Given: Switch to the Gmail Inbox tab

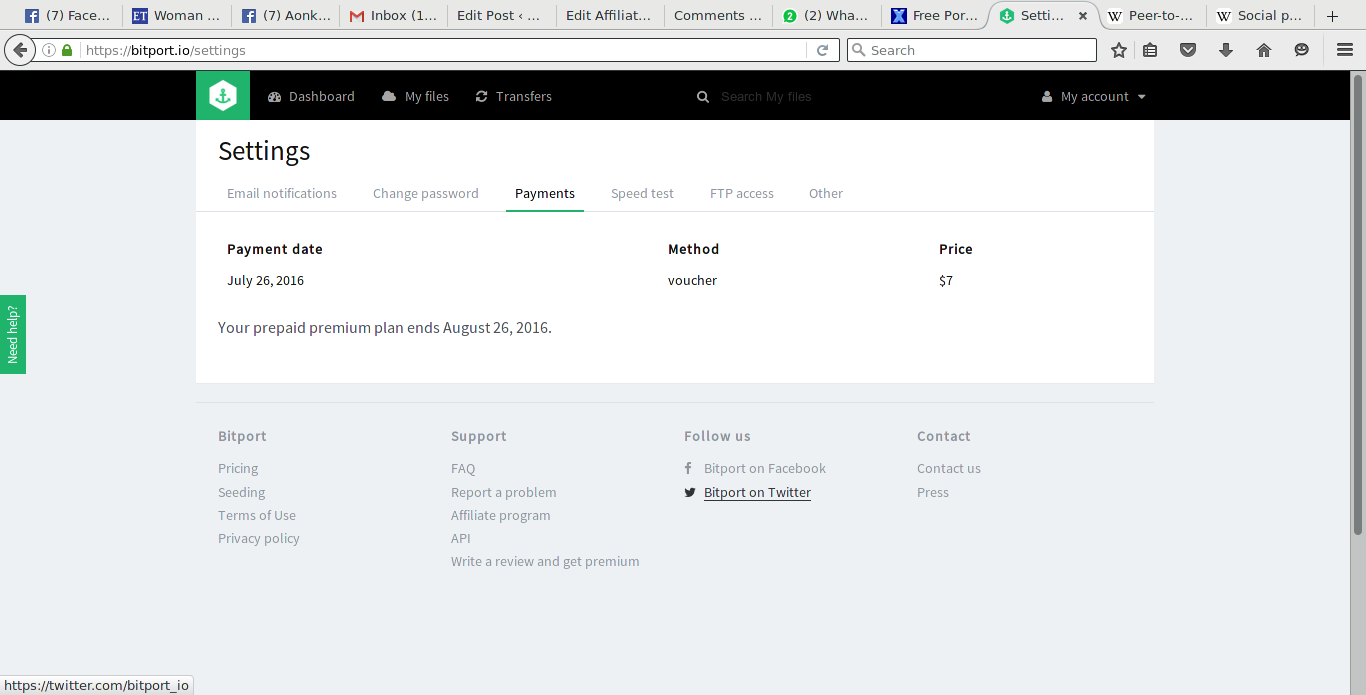Looking at the screenshot, I should [x=392, y=16].
